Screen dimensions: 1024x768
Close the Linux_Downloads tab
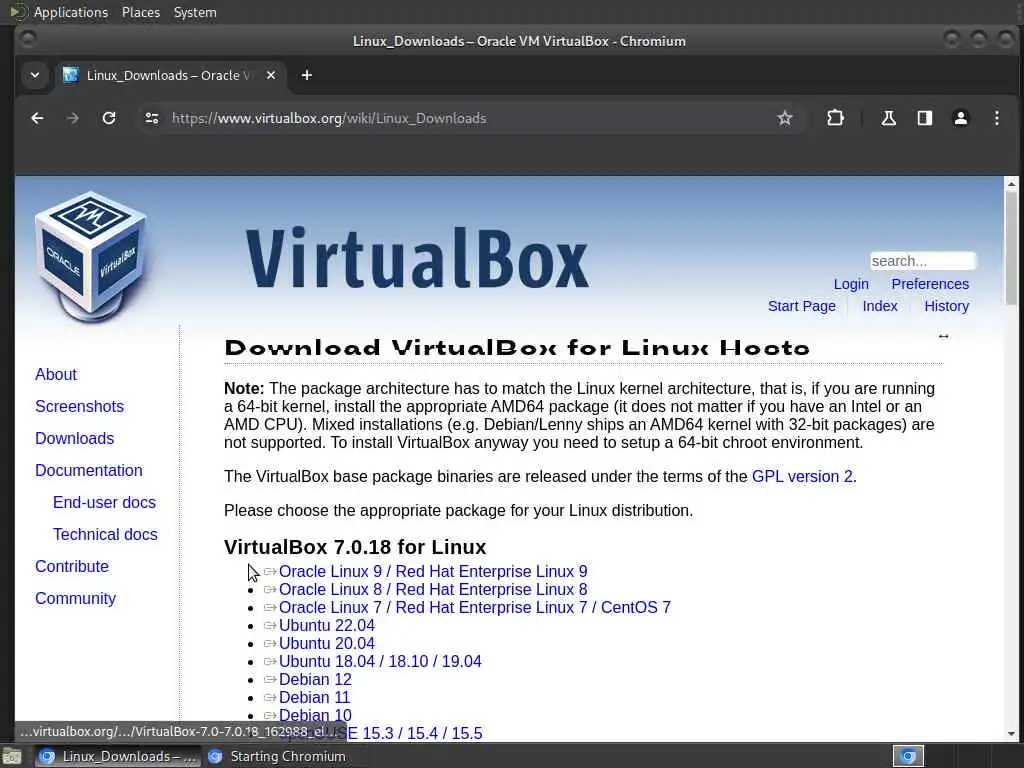pyautogui.click(x=271, y=75)
